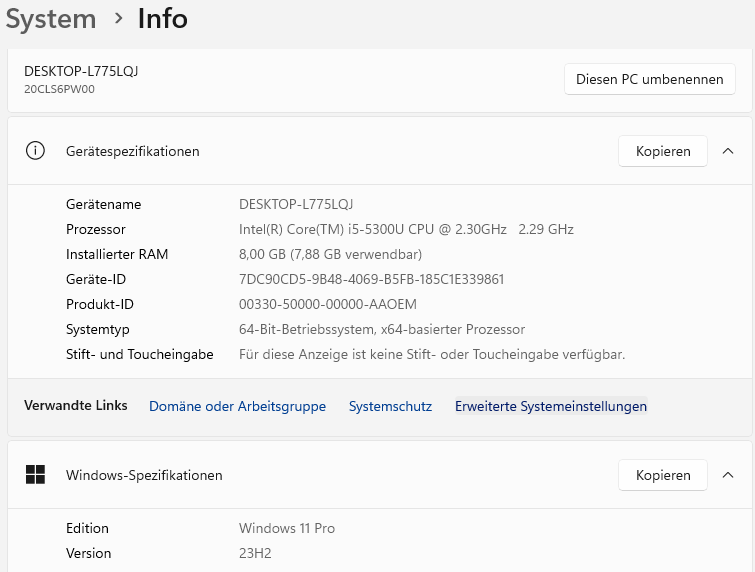Click the 23H2 version value

coord(255,553)
